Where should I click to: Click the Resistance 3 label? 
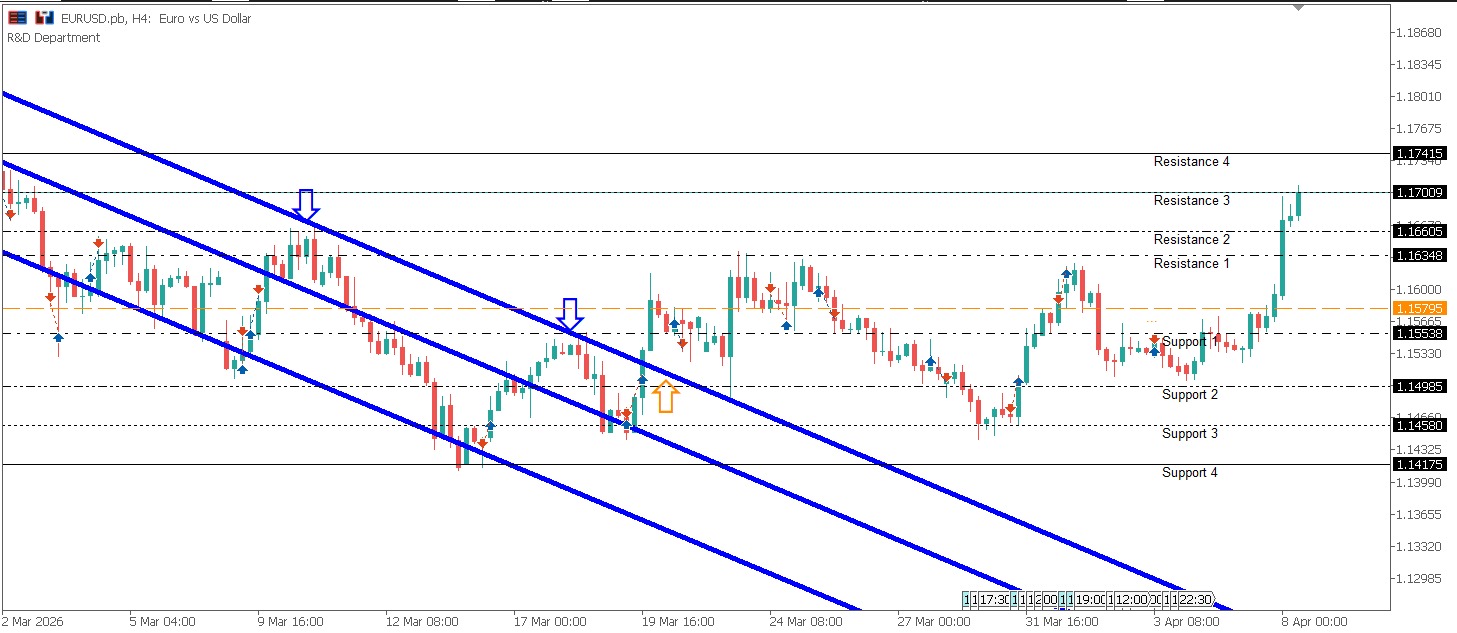pyautogui.click(x=1190, y=200)
